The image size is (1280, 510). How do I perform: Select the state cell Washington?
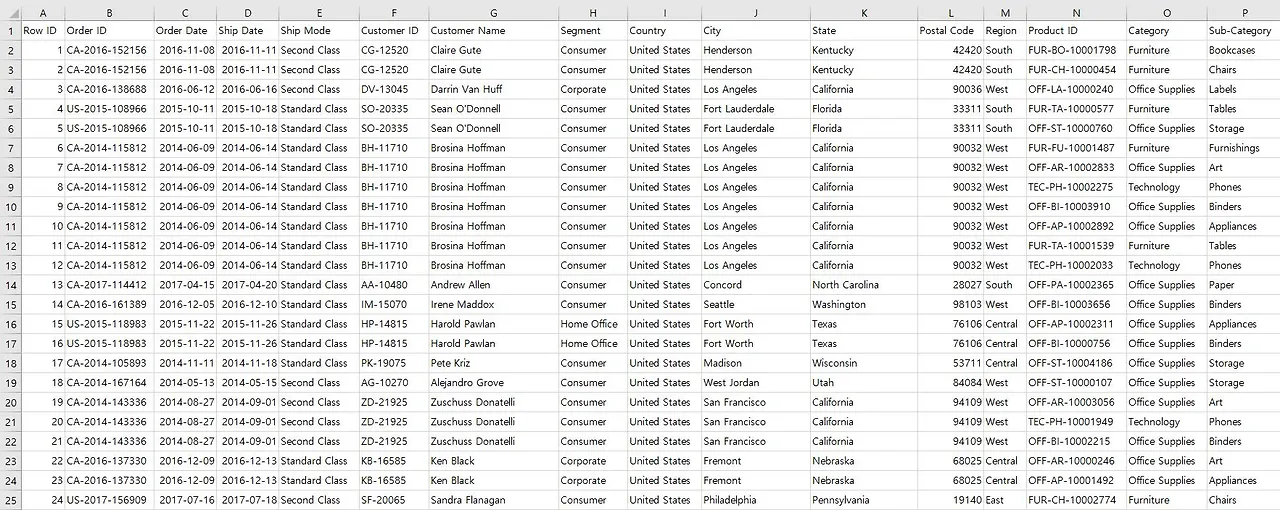pyautogui.click(x=864, y=304)
